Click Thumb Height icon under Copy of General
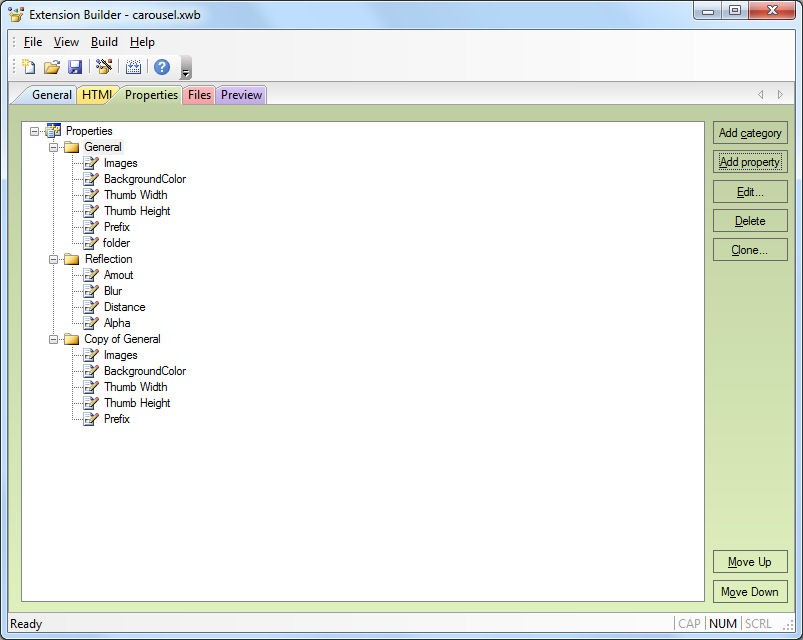Screen dimensions: 803x640 [x=91, y=403]
